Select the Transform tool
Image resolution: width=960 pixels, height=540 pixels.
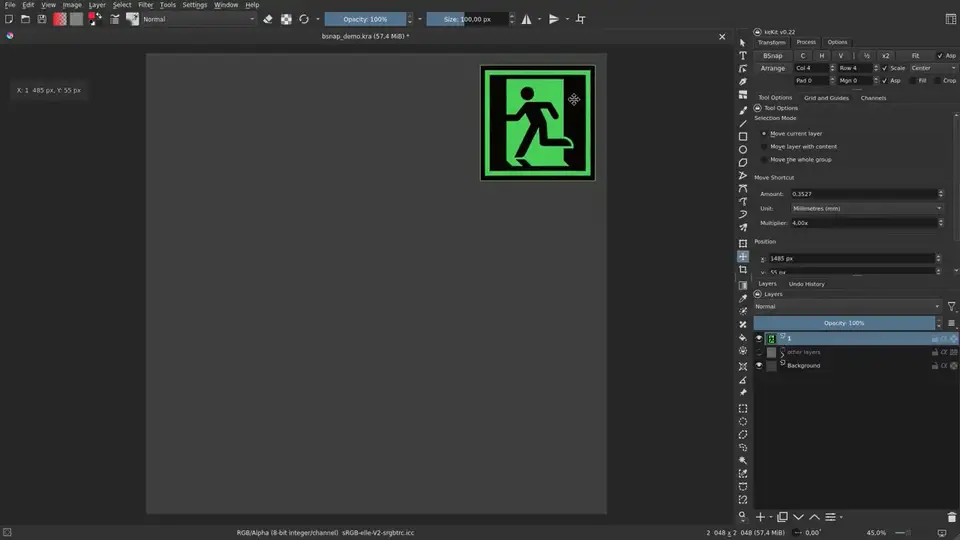[743, 244]
